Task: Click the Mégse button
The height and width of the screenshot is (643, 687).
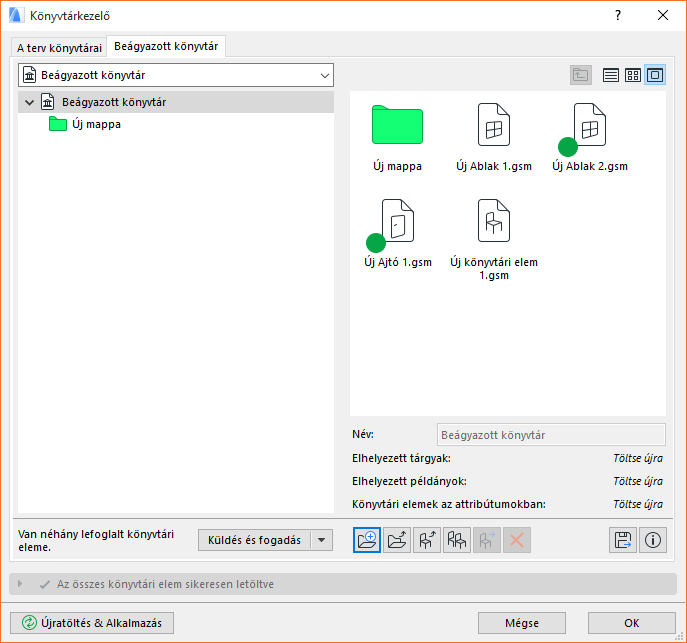Action: coord(522,623)
